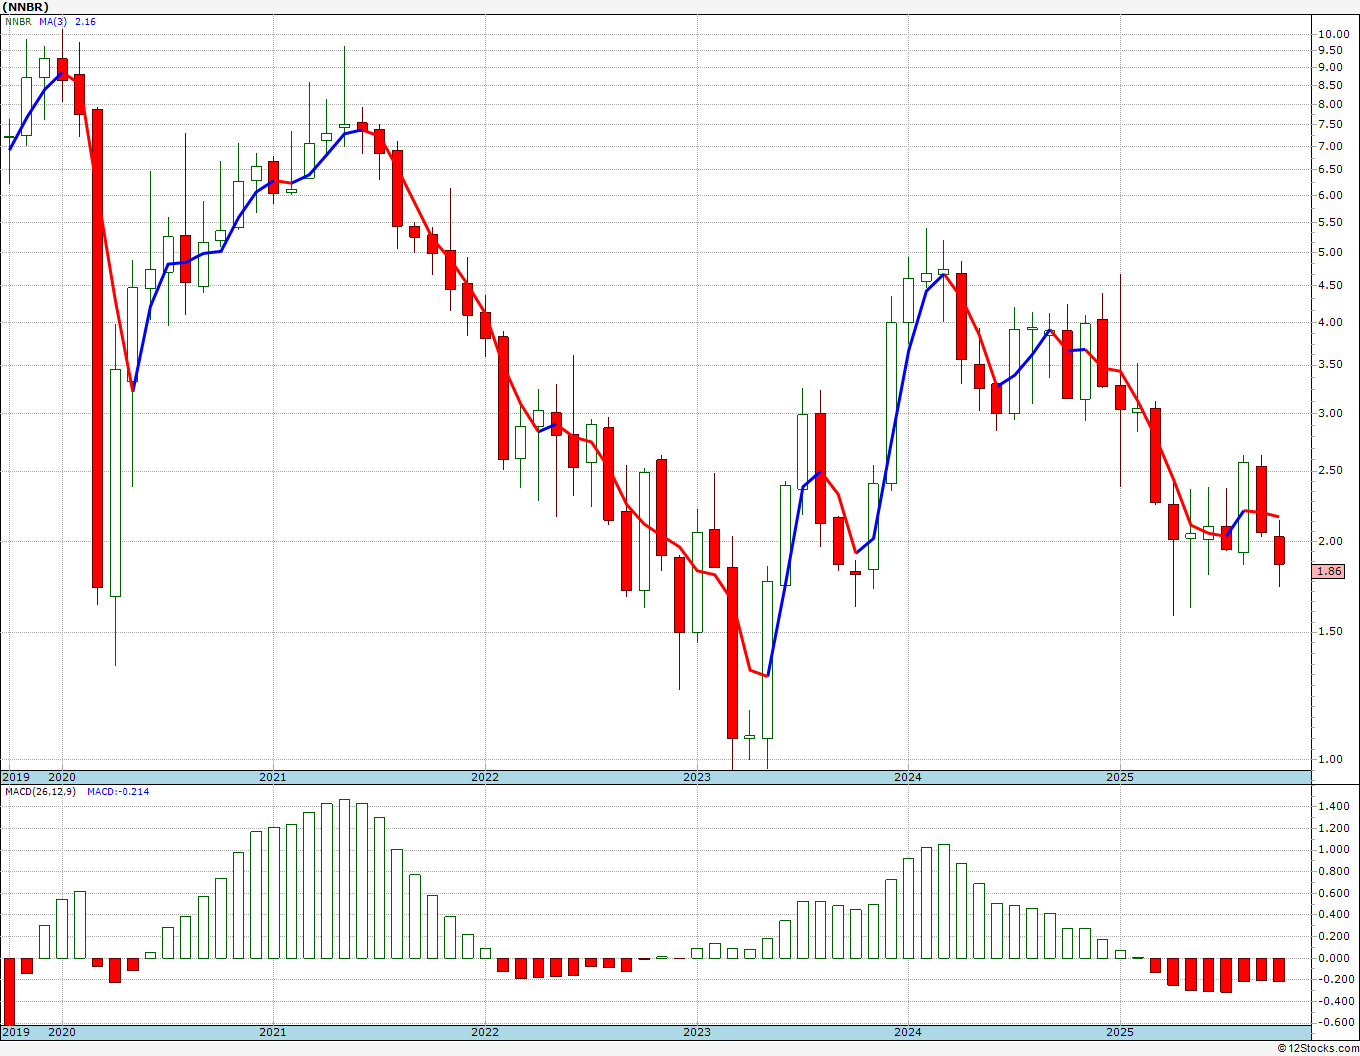Select the 2022 marker on MACD timeline
1360x1056 pixels.
pos(484,1032)
